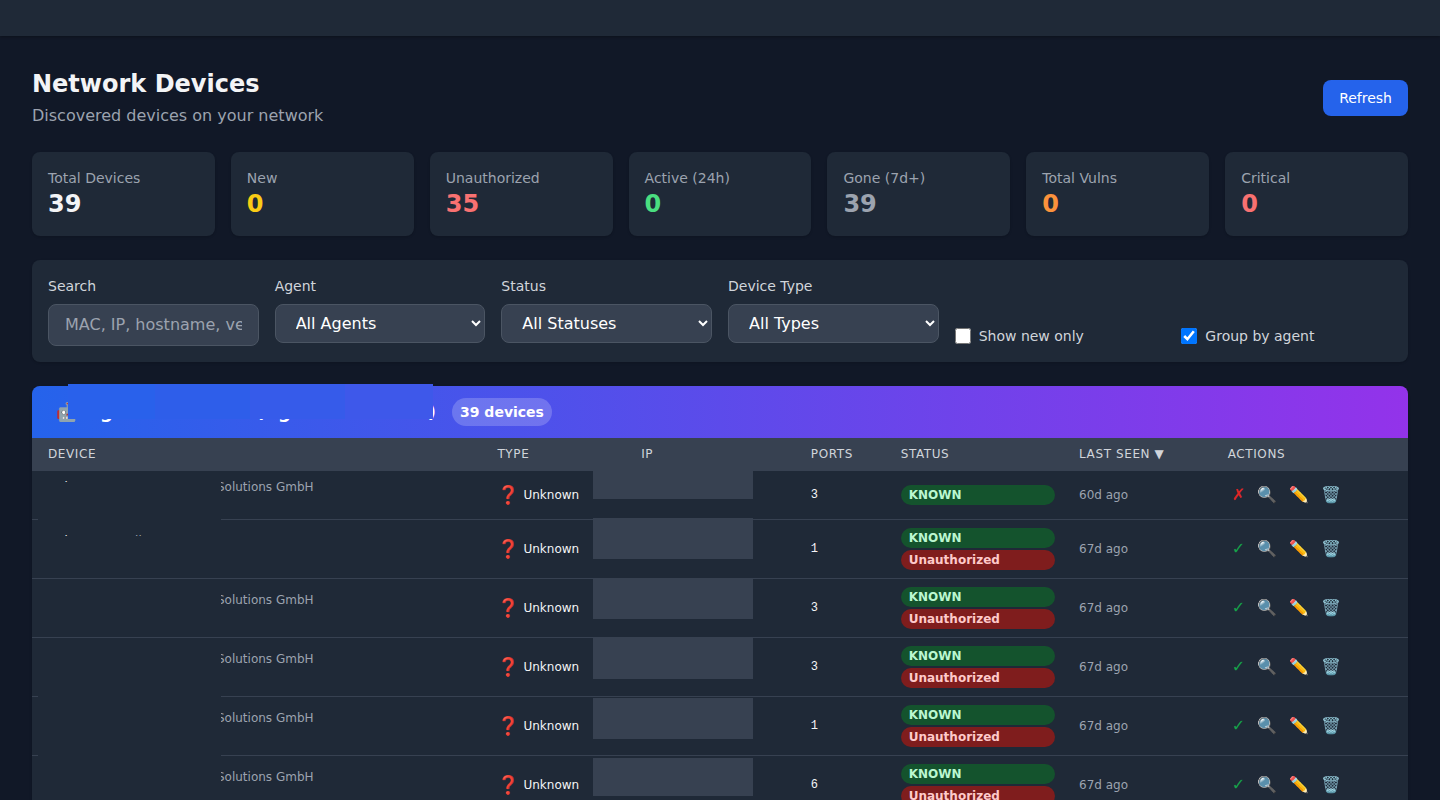Focus the Search input field

point(153,325)
